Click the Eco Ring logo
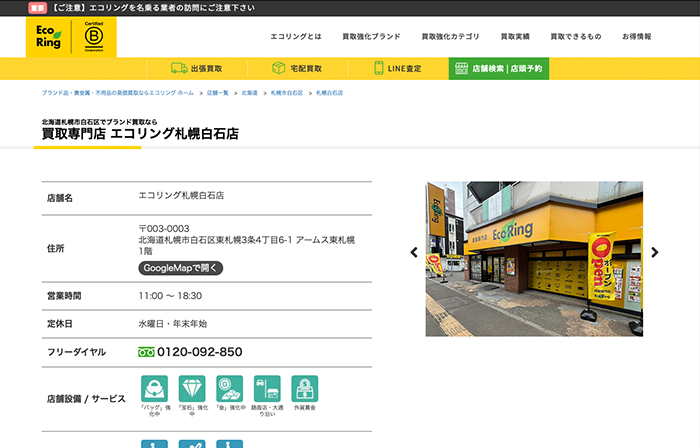Image resolution: width=700 pixels, height=448 pixels. 49,37
